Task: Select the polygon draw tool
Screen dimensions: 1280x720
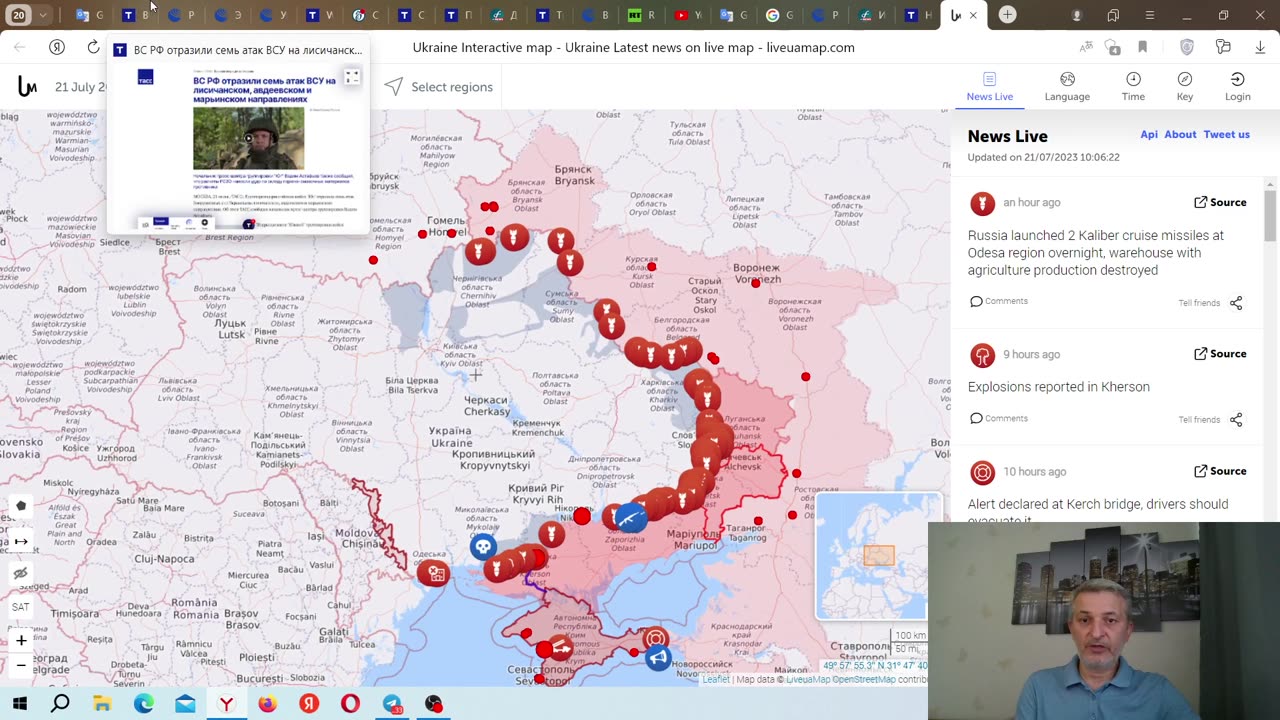Action: pos(21,506)
